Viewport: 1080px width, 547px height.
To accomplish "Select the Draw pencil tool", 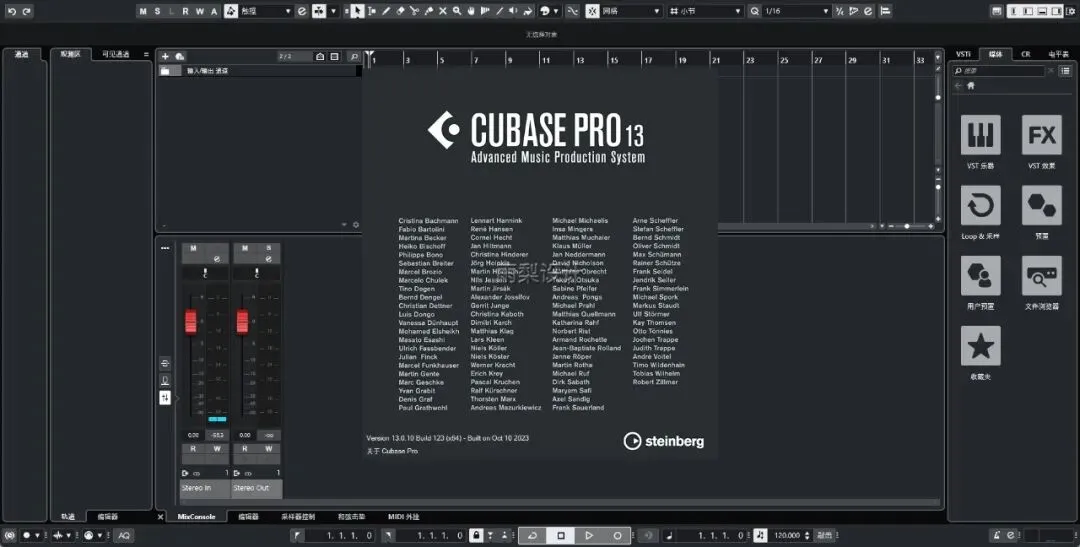I will (386, 11).
